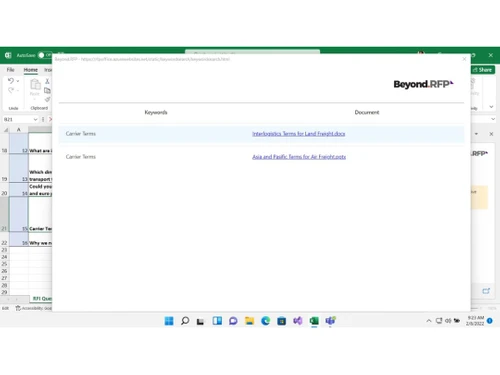Open the notification badge icon

tap(490, 321)
